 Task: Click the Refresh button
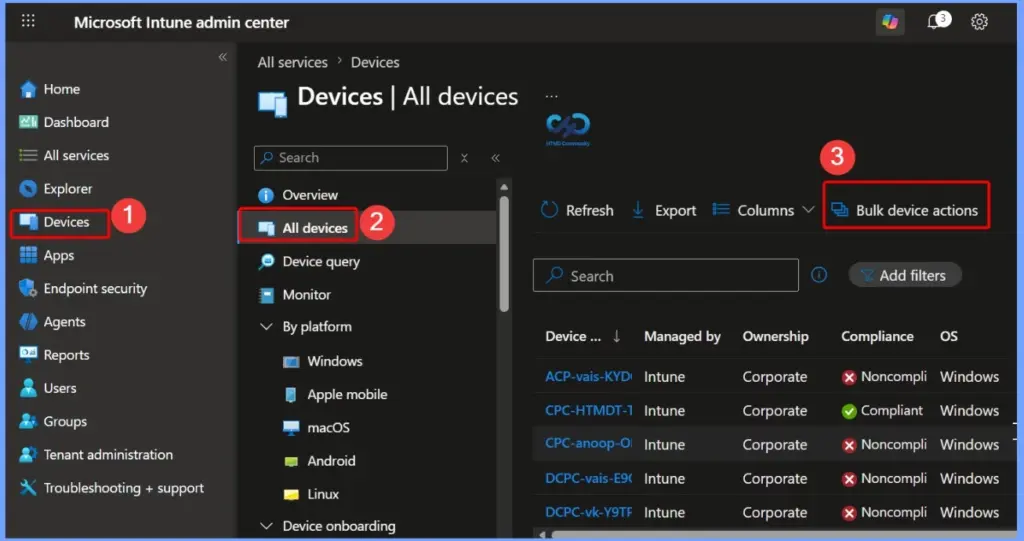coord(577,210)
